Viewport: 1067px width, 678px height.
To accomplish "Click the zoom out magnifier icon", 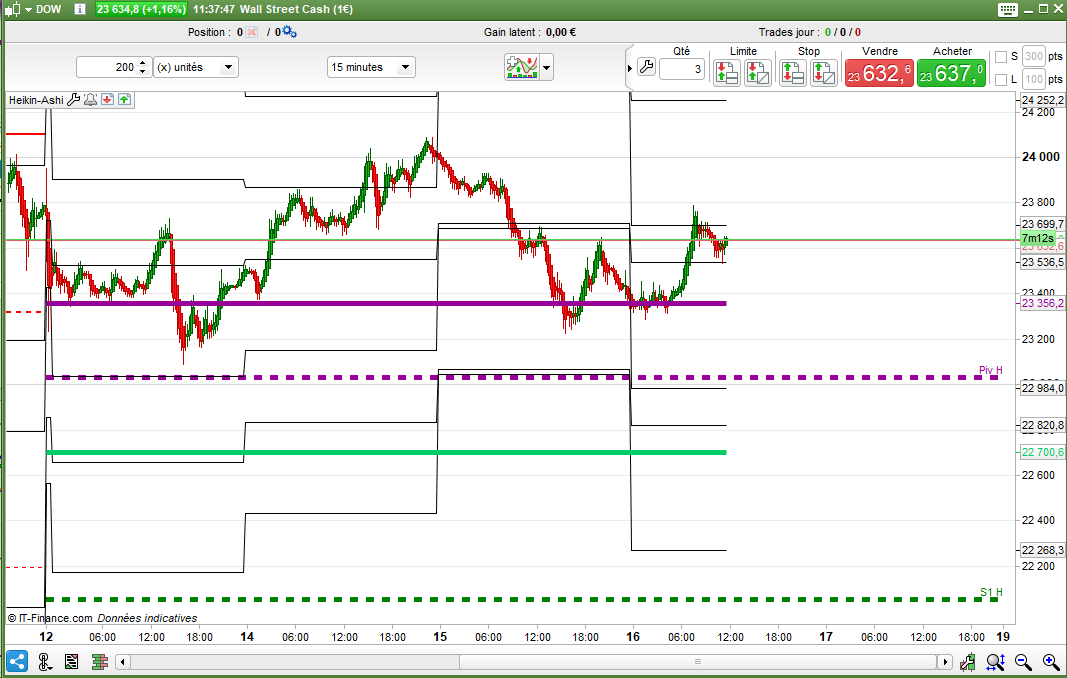I will click(x=1022, y=661).
